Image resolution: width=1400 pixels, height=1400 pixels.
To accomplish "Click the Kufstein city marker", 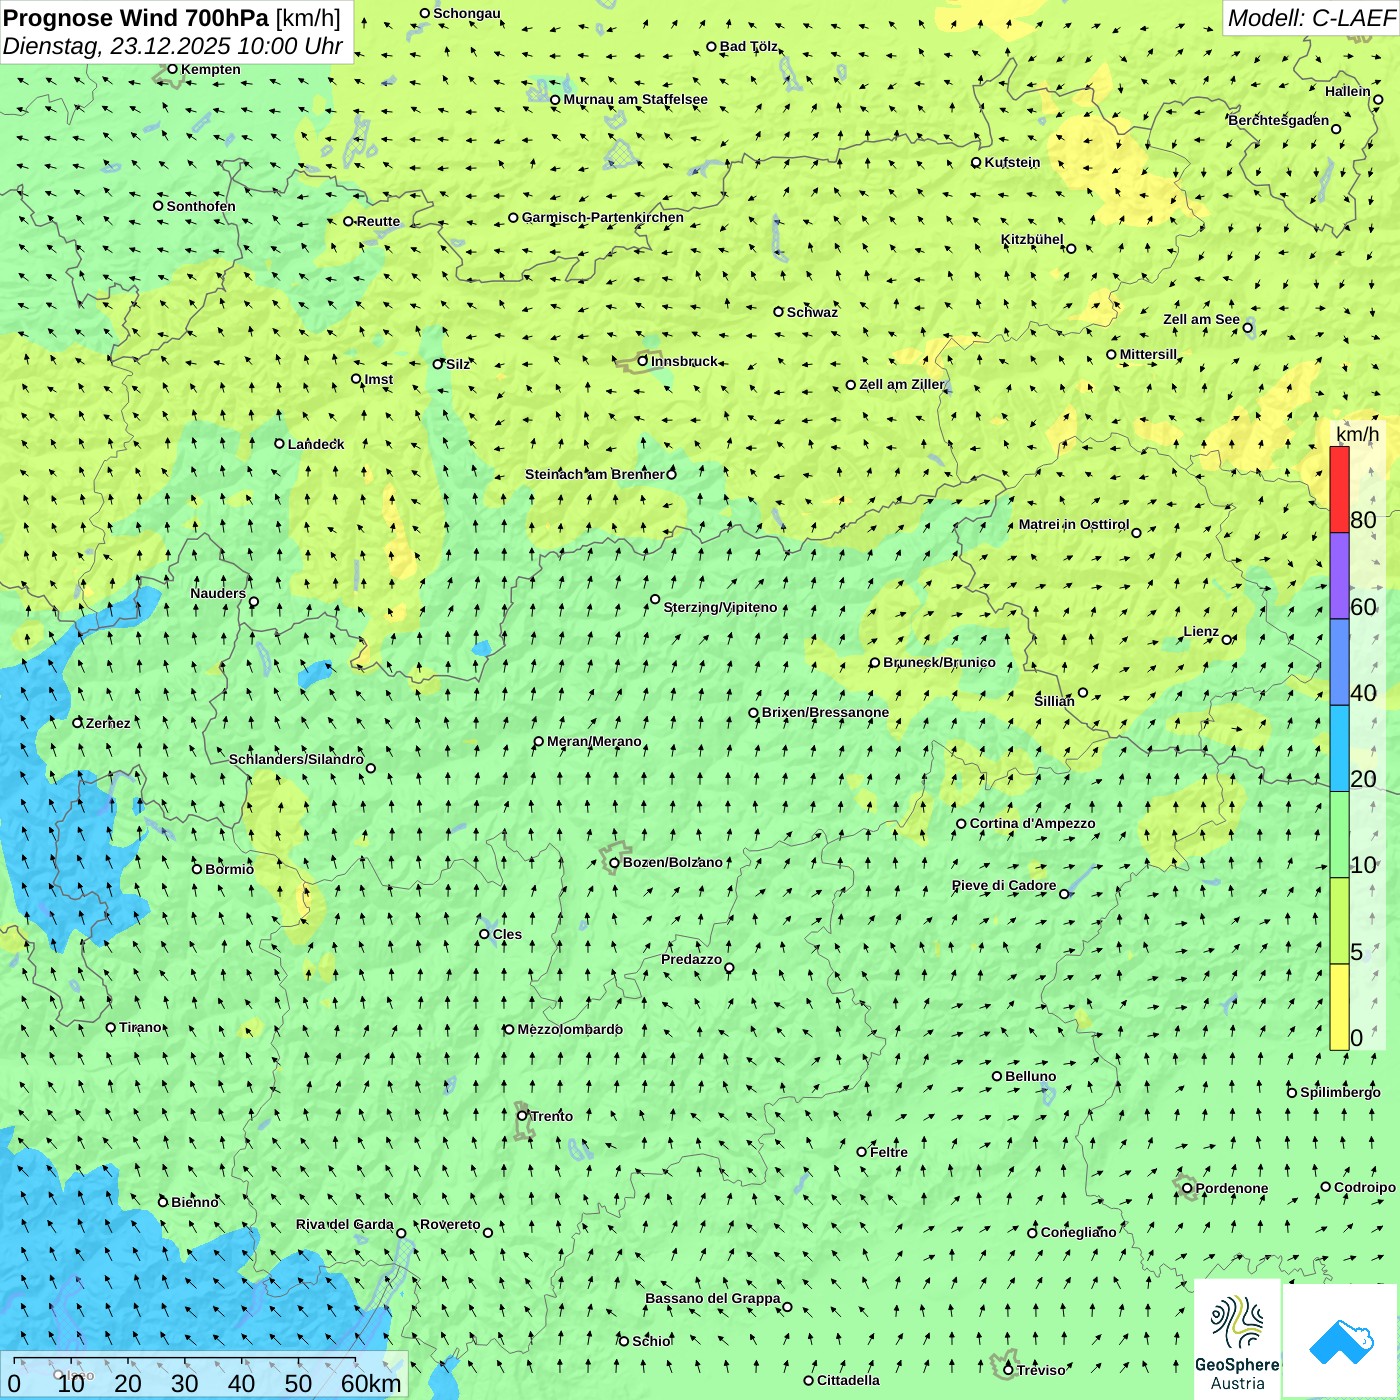I will (x=976, y=162).
